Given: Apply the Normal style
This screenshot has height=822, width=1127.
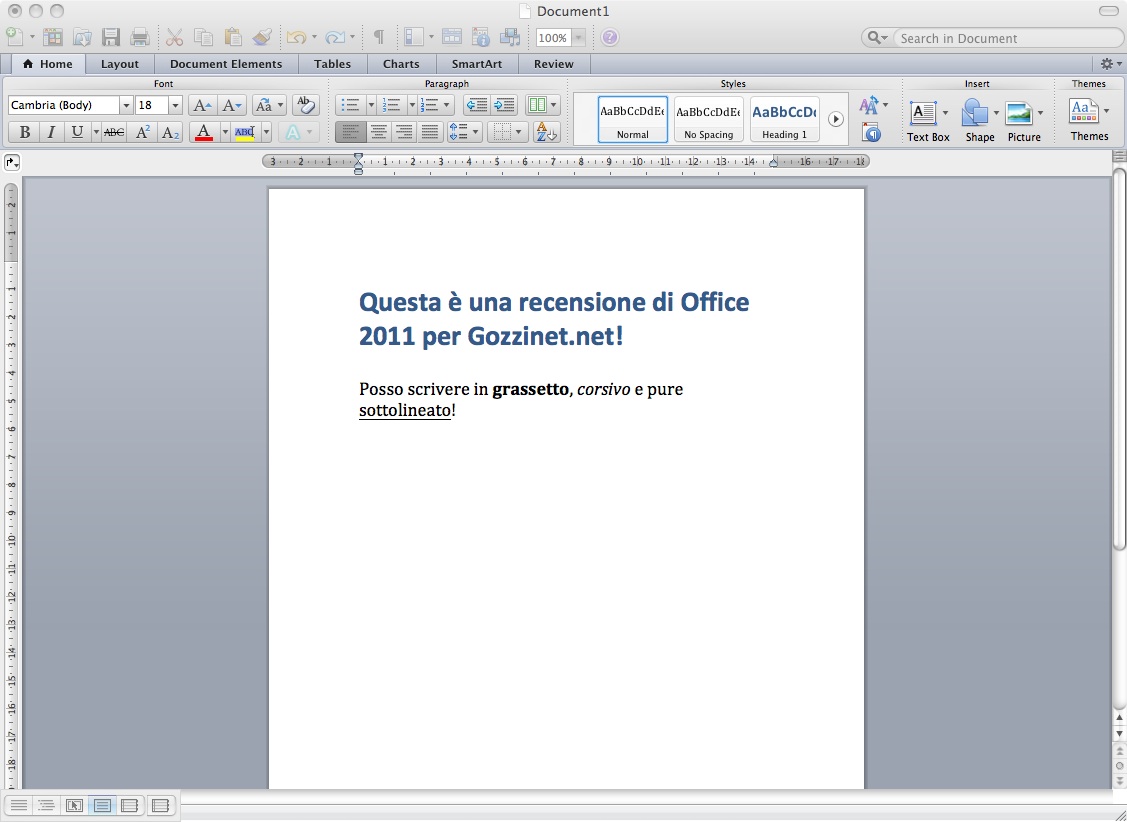Looking at the screenshot, I should [632, 119].
